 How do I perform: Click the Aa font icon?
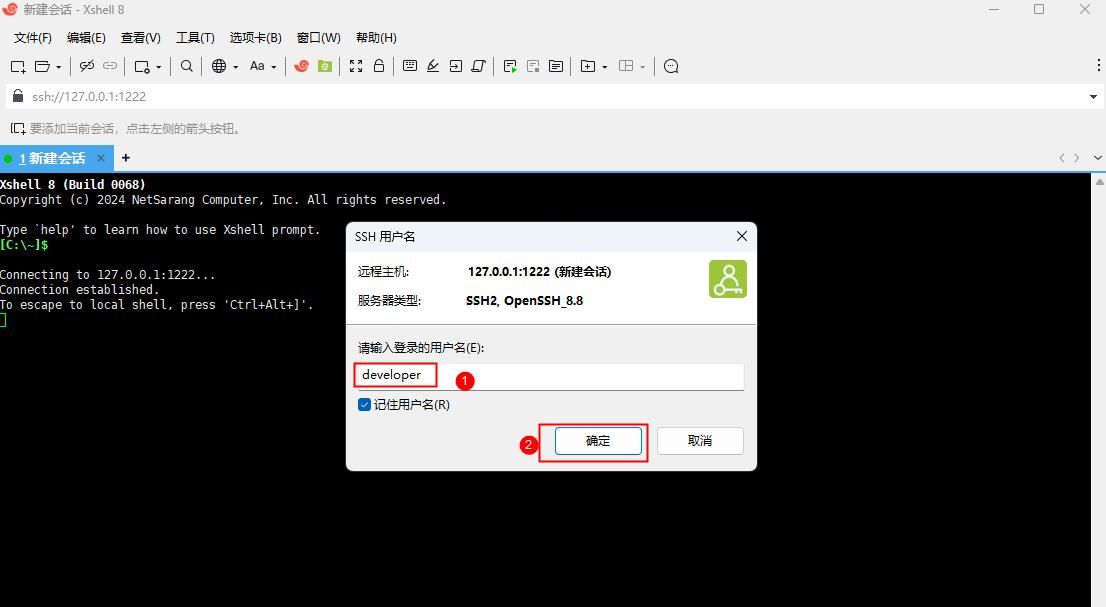[x=257, y=66]
